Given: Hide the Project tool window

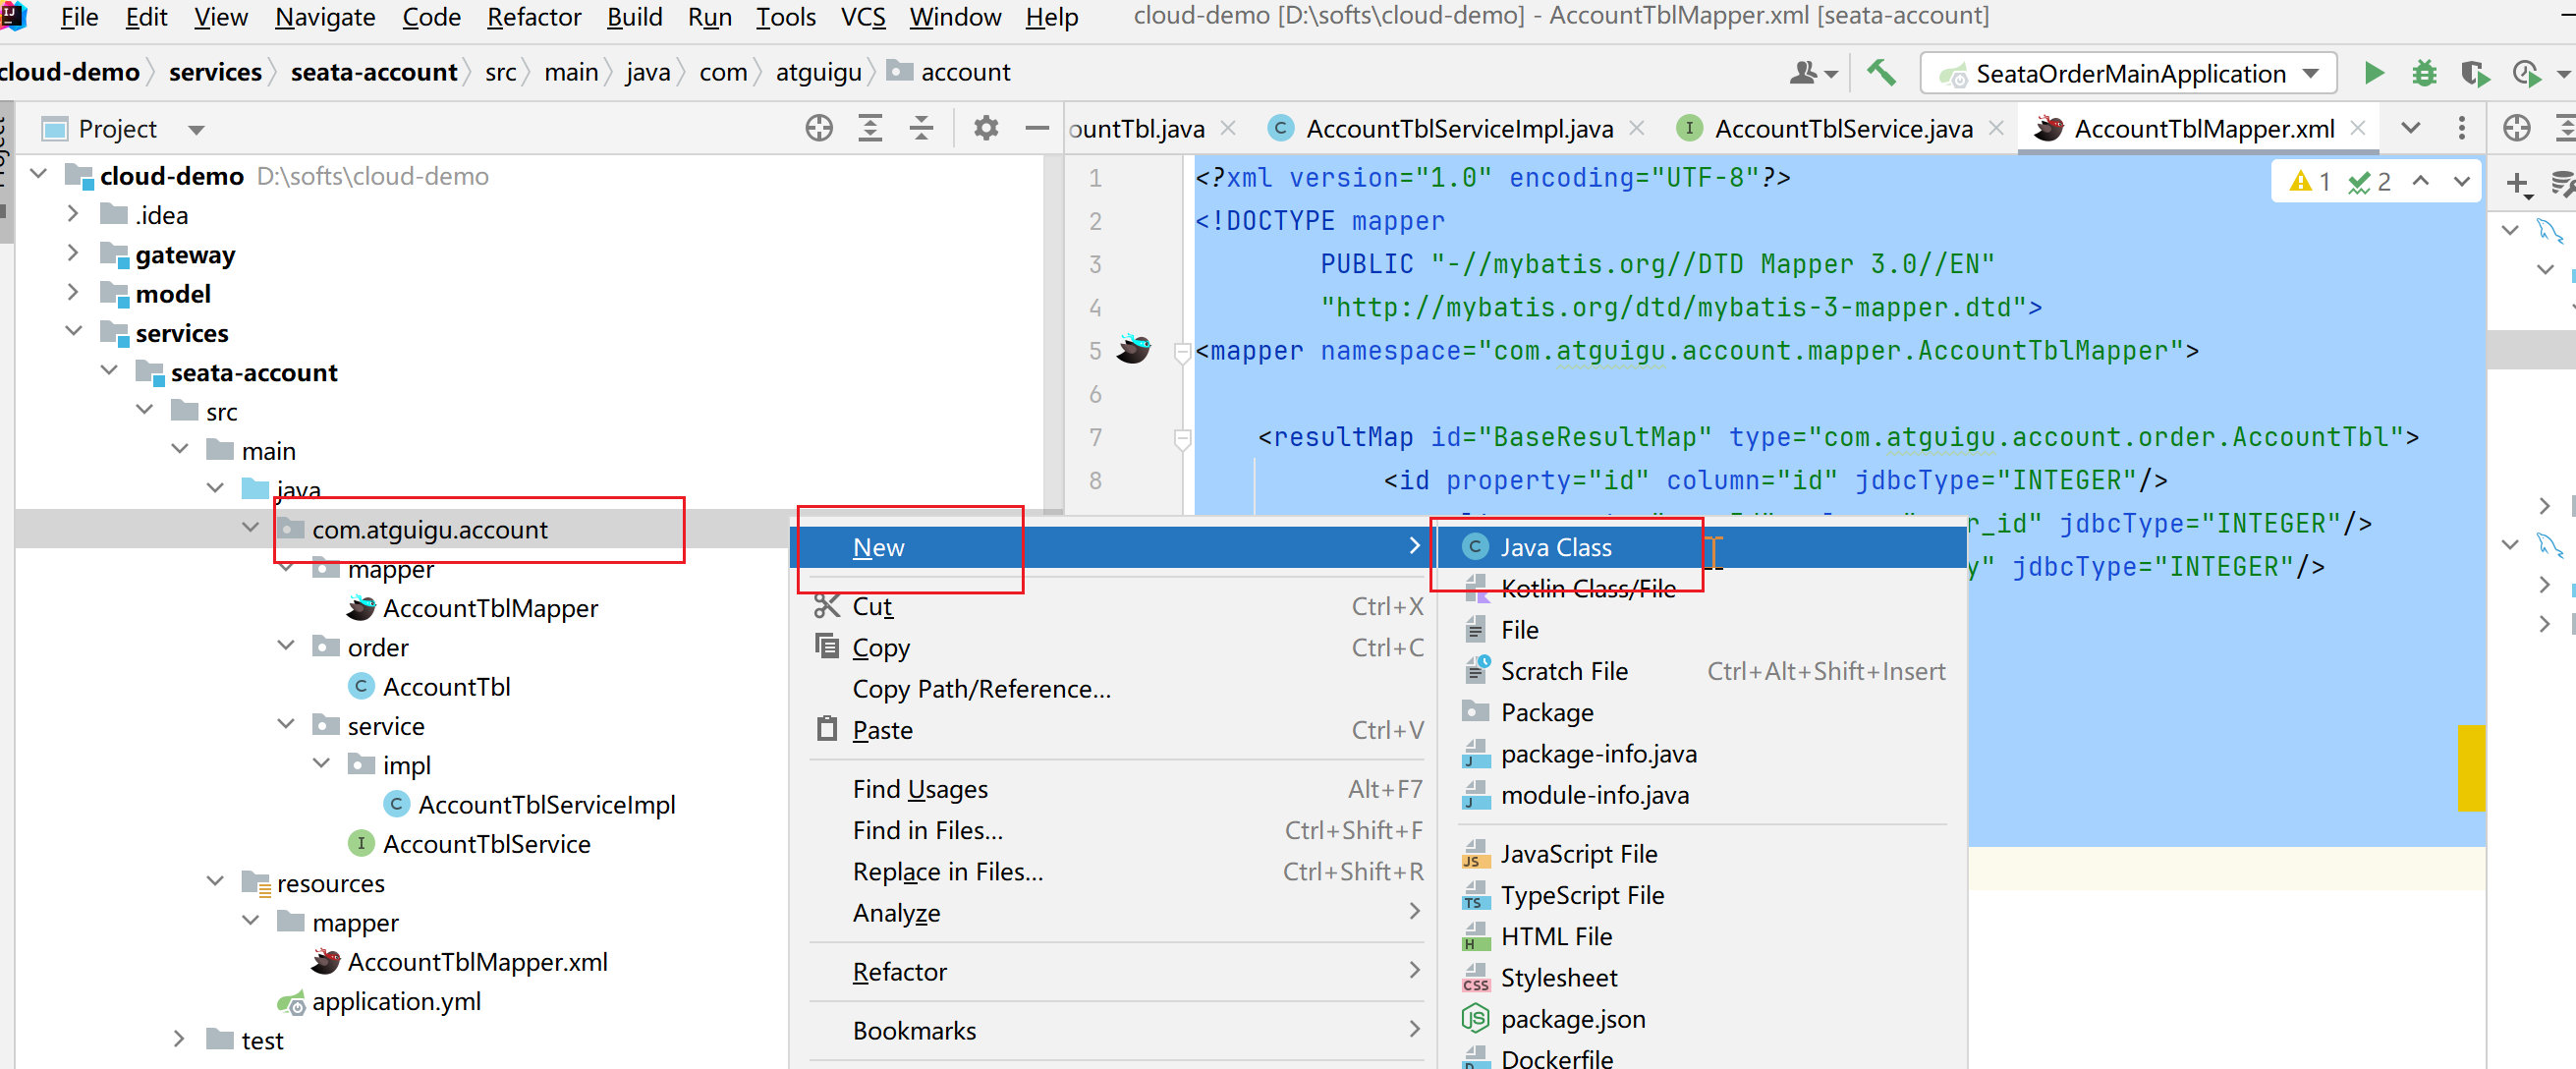Looking at the screenshot, I should 1037,128.
